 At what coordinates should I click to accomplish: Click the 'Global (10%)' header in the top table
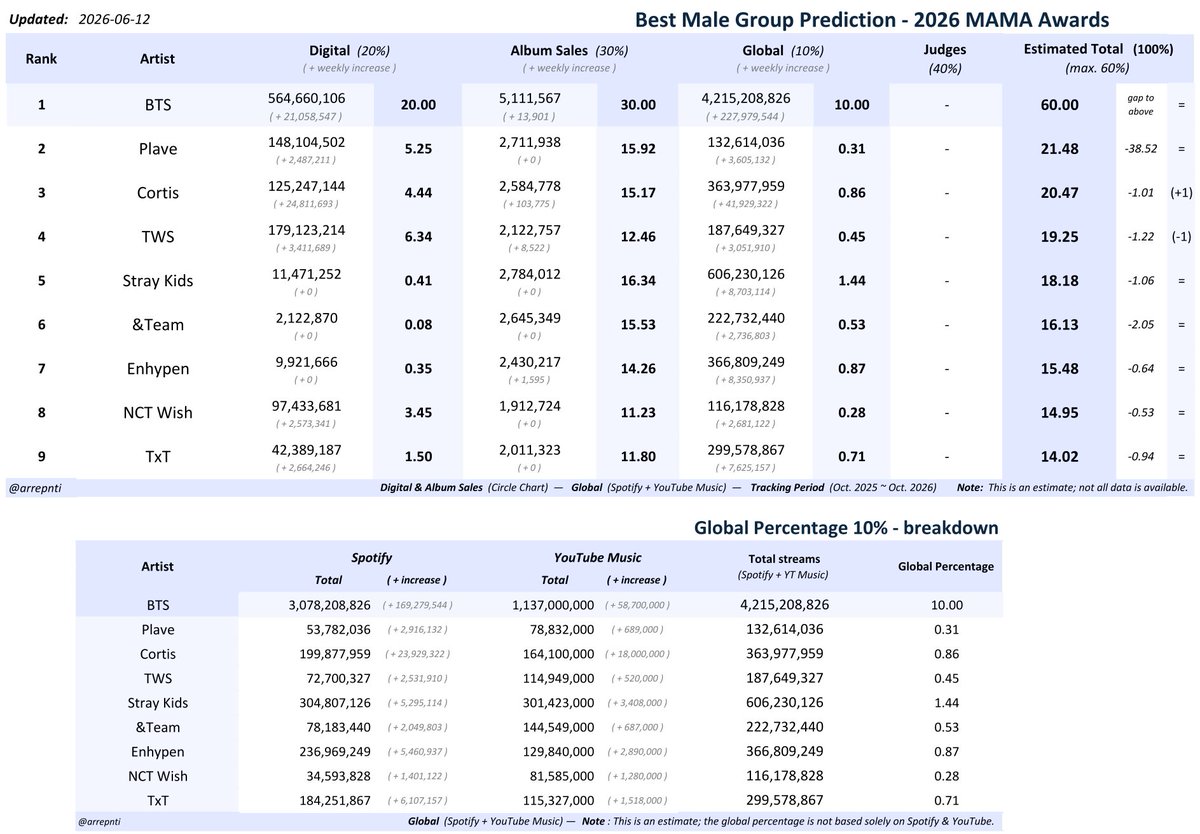coord(782,50)
